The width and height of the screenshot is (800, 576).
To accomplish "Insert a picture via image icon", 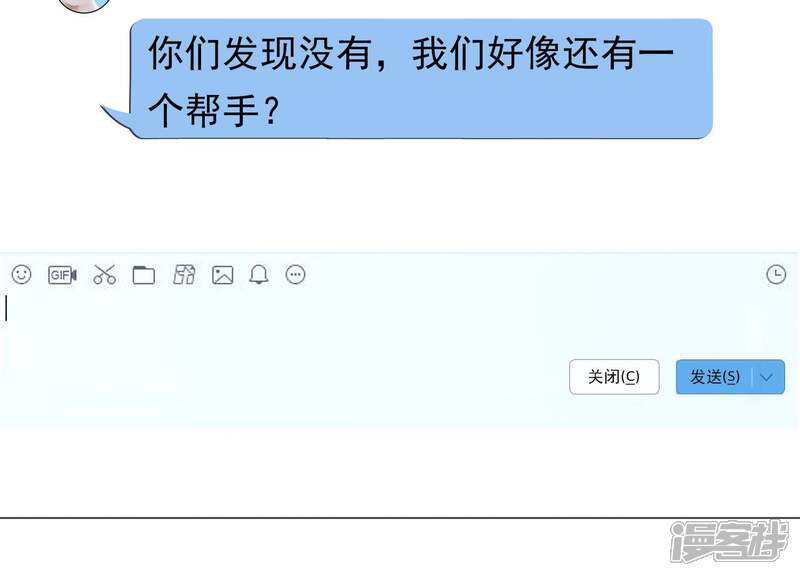I will pos(222,275).
